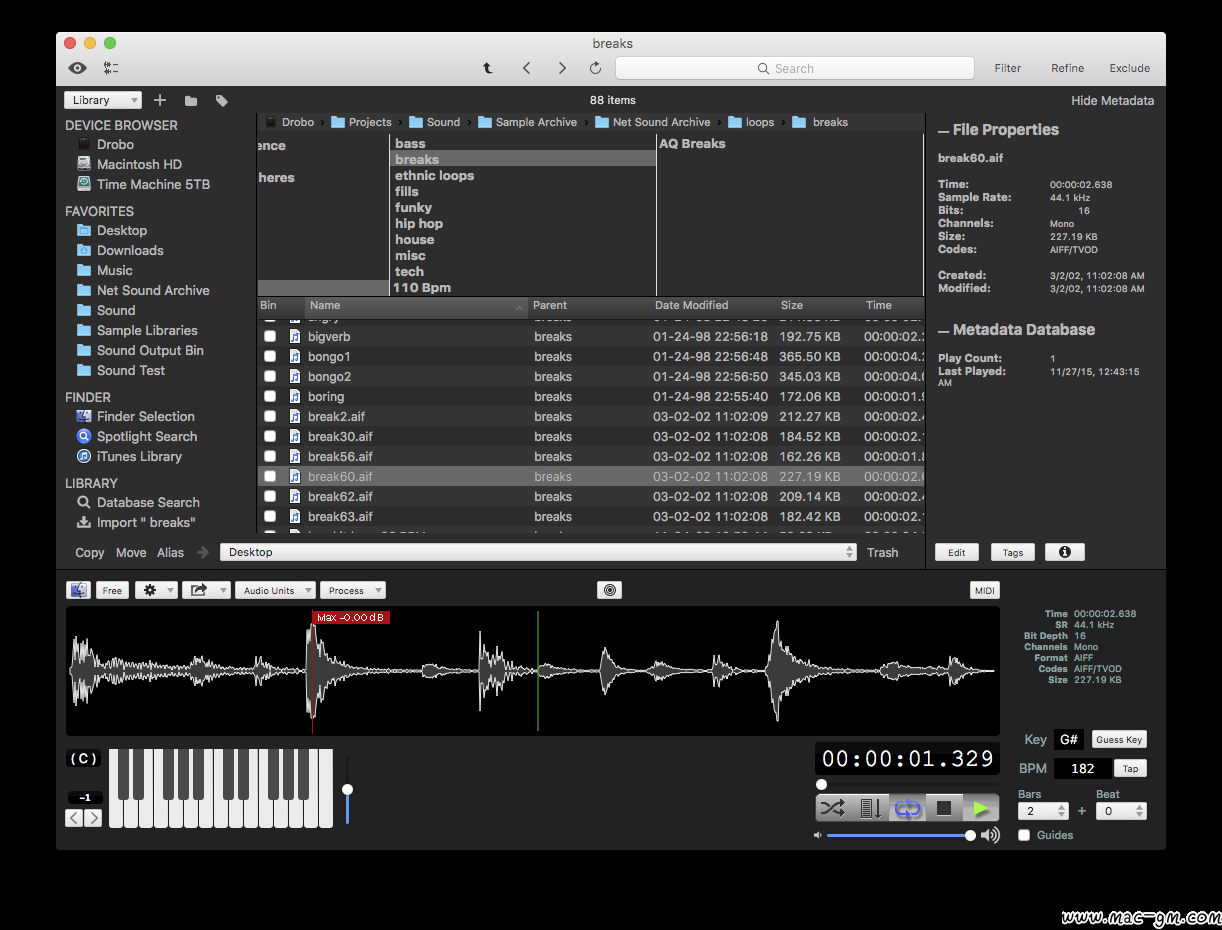1222x930 pixels.
Task: Toggle loop playback button
Action: [x=908, y=808]
